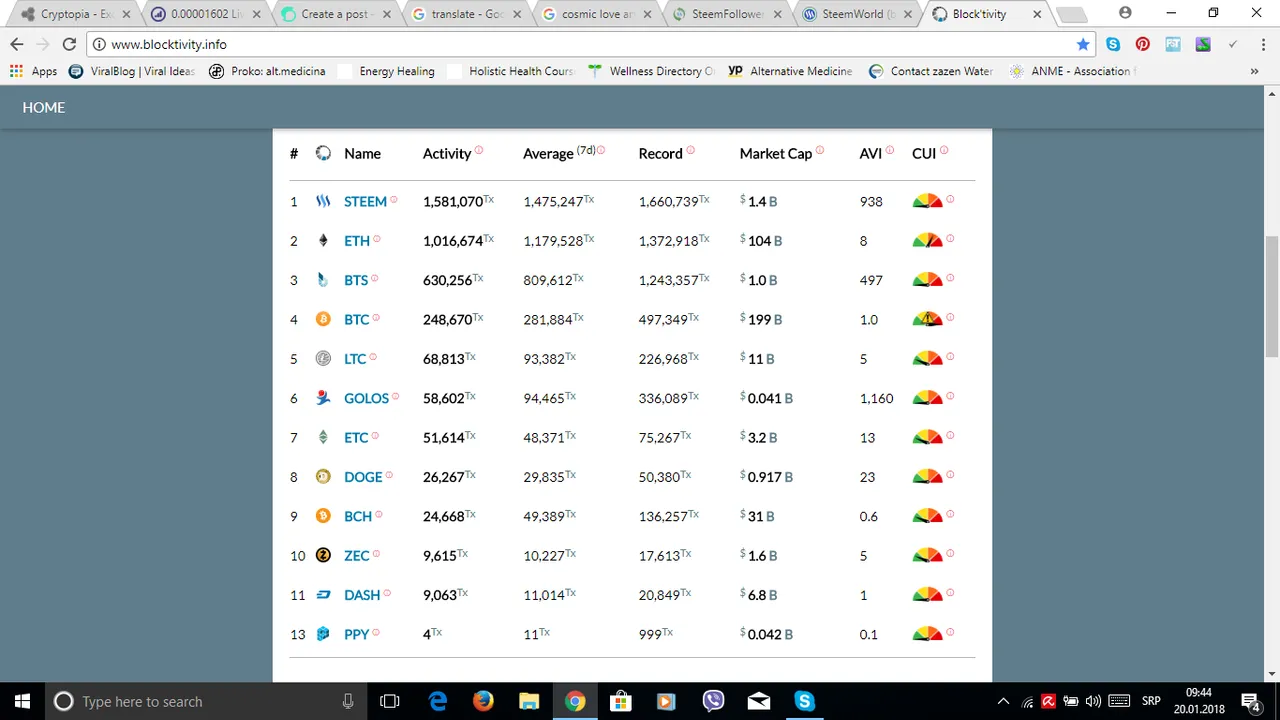Open Chrome profile user icon
Viewport: 1280px width, 720px height.
pyautogui.click(x=1125, y=13)
